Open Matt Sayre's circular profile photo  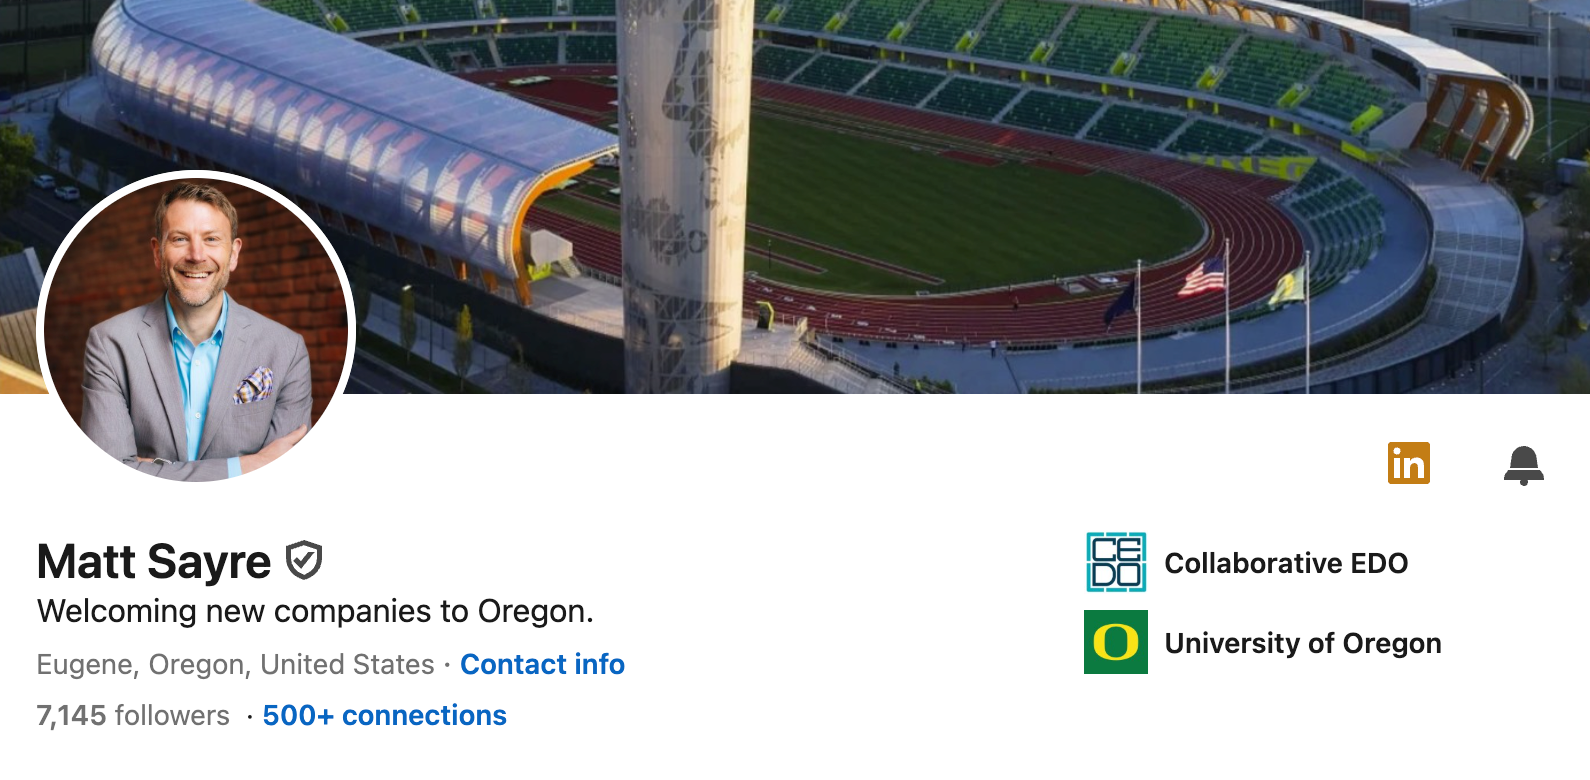[196, 326]
